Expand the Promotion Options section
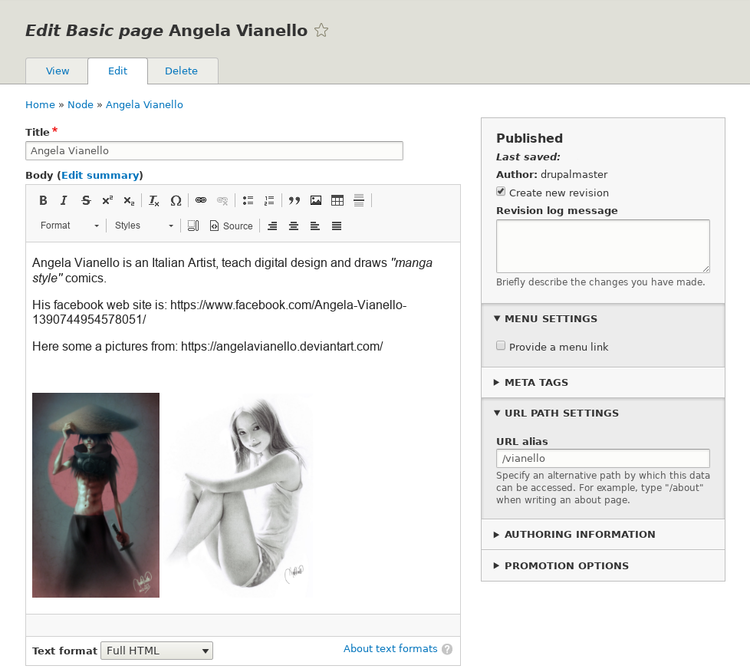This screenshot has height=669, width=750. (566, 565)
